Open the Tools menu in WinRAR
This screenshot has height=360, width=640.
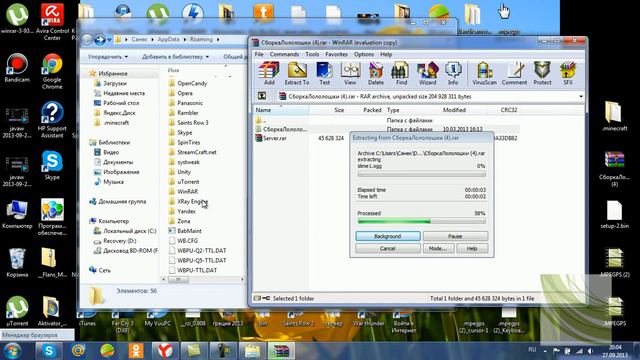pyautogui.click(x=312, y=54)
